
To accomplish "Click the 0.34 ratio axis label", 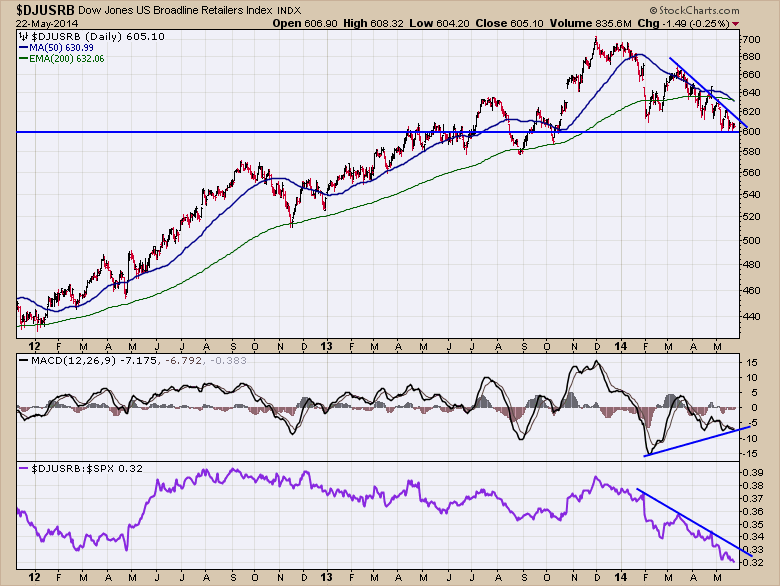I will (x=753, y=537).
